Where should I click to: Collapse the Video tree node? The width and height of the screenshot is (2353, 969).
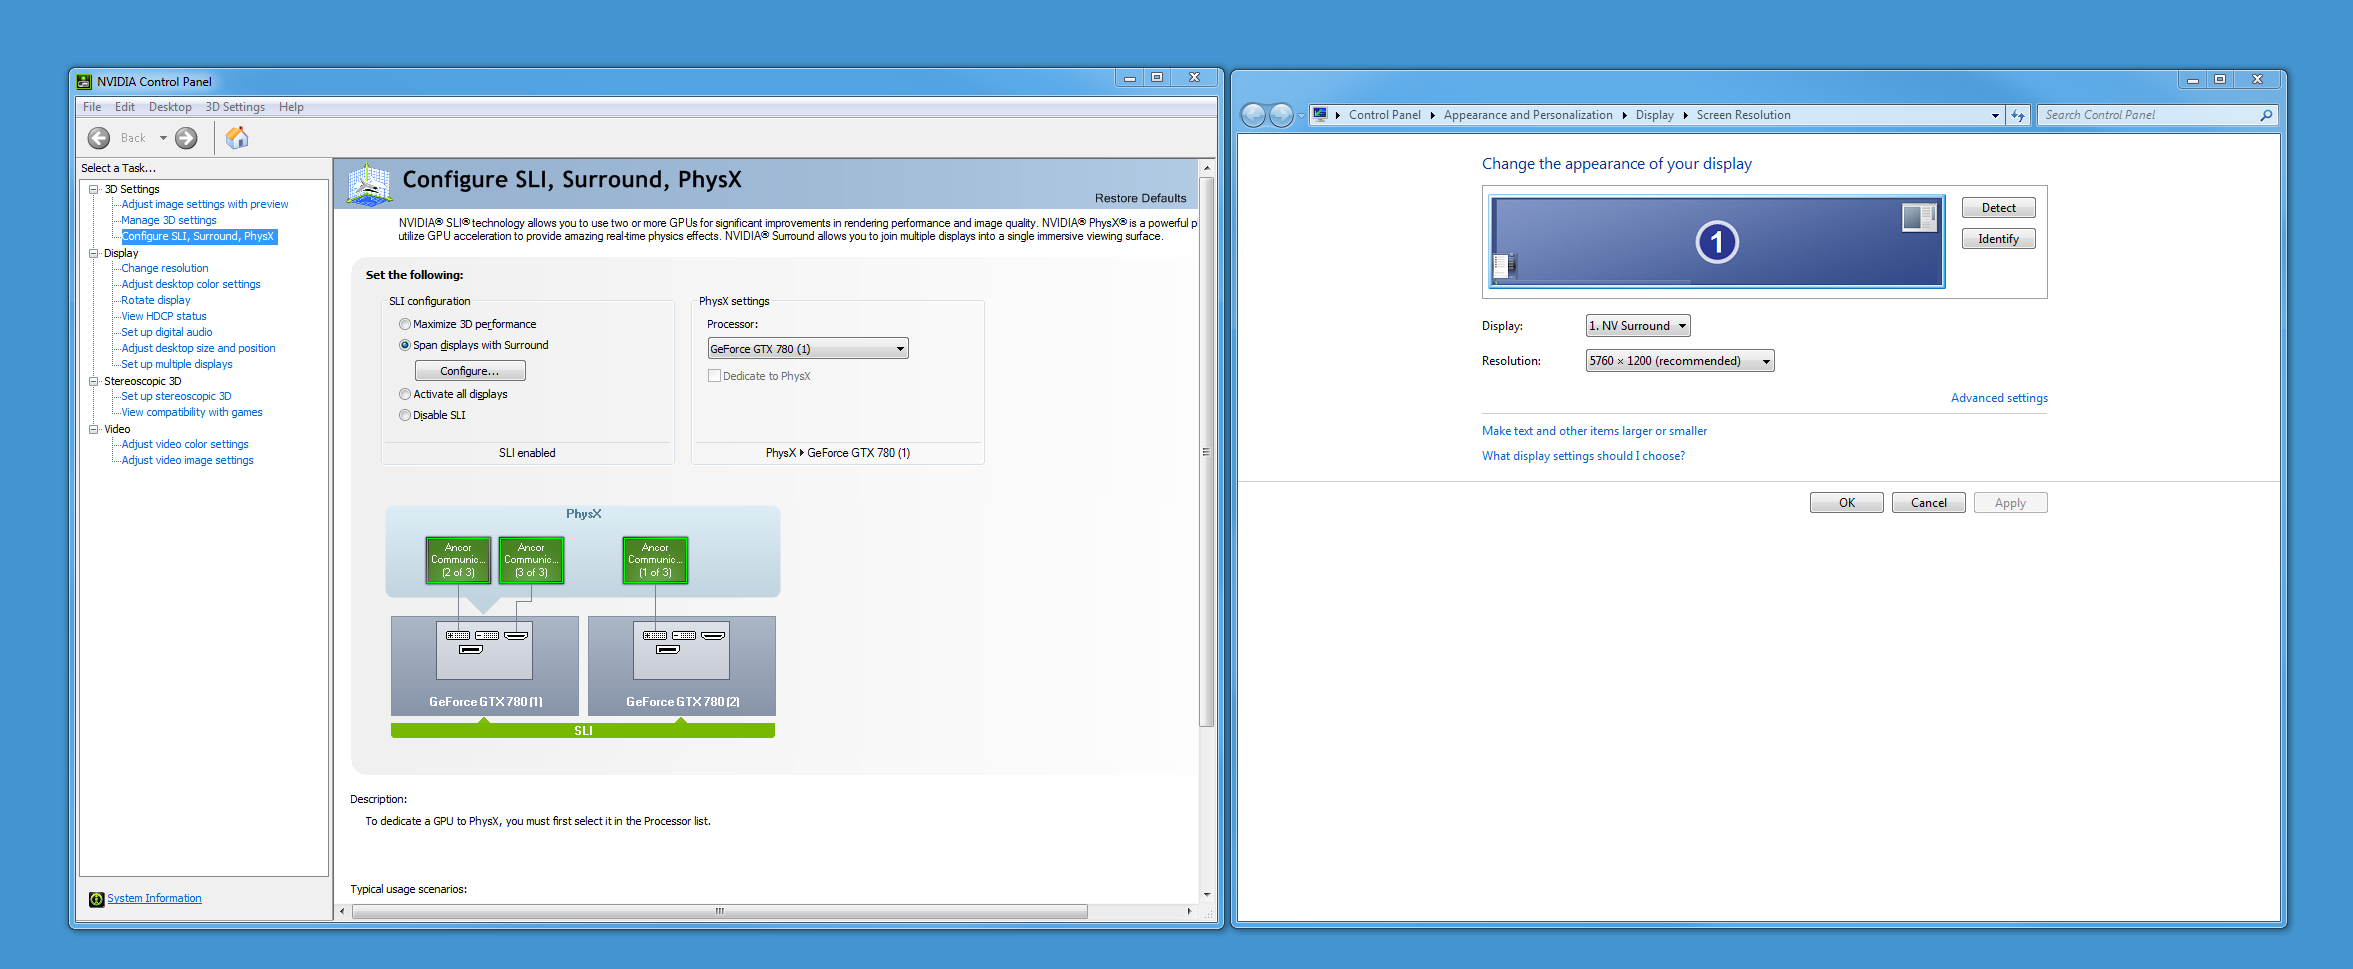pos(94,429)
